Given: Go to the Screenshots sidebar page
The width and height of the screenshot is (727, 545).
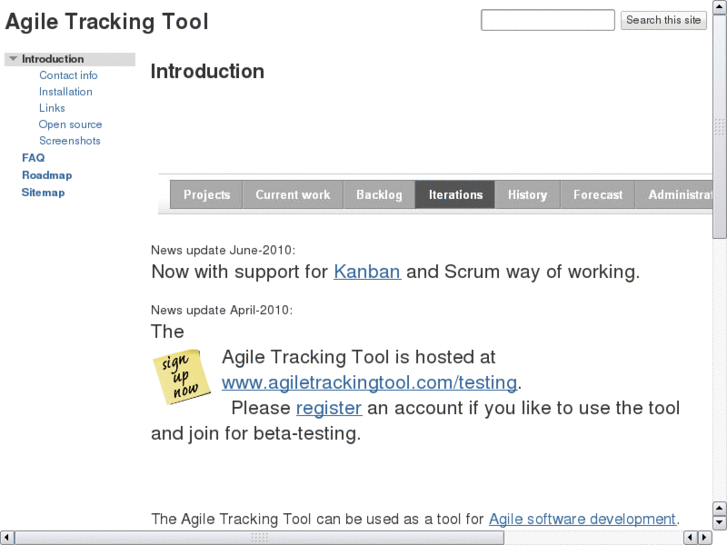Looking at the screenshot, I should (70, 141).
